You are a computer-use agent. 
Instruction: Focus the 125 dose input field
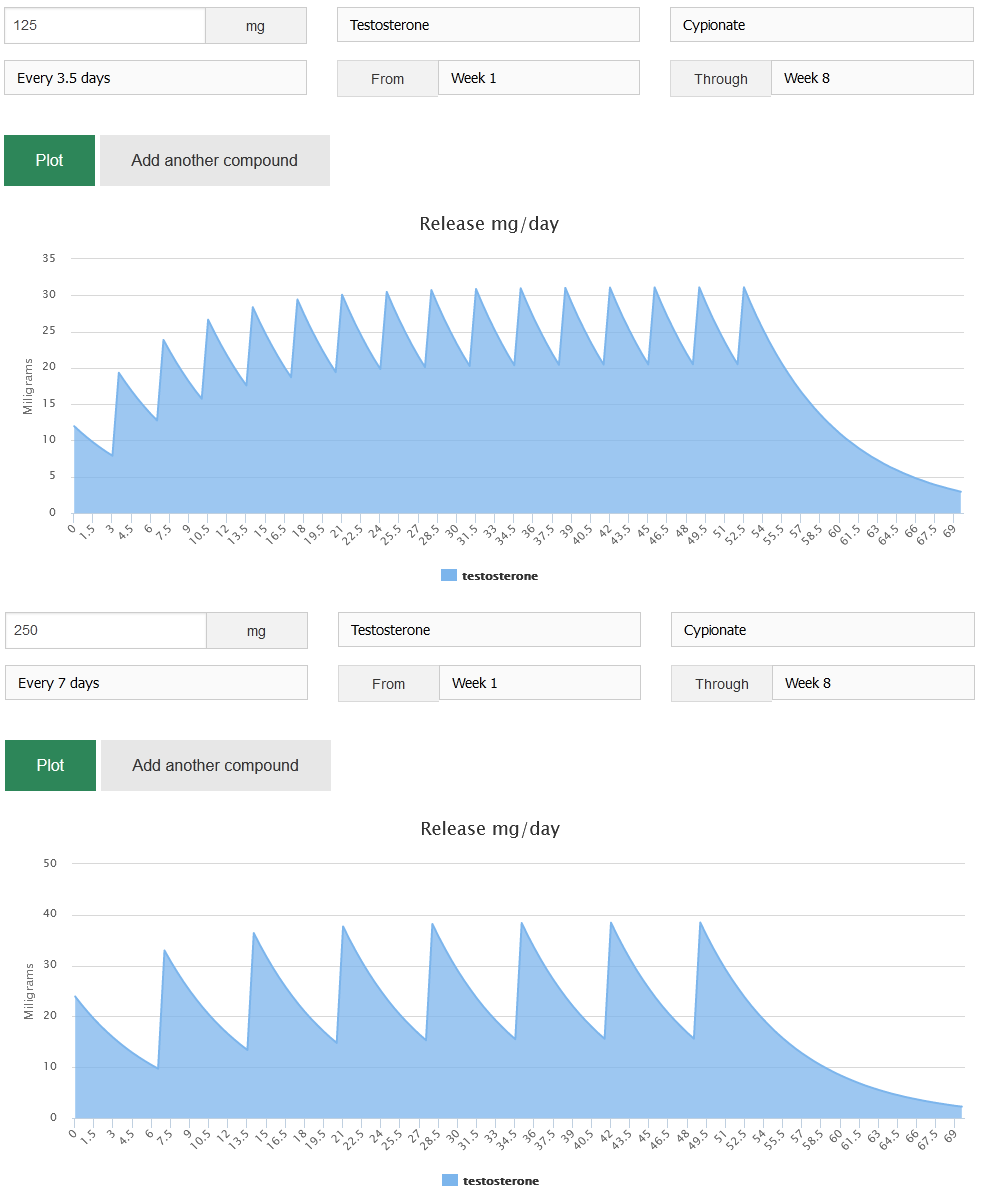[105, 26]
